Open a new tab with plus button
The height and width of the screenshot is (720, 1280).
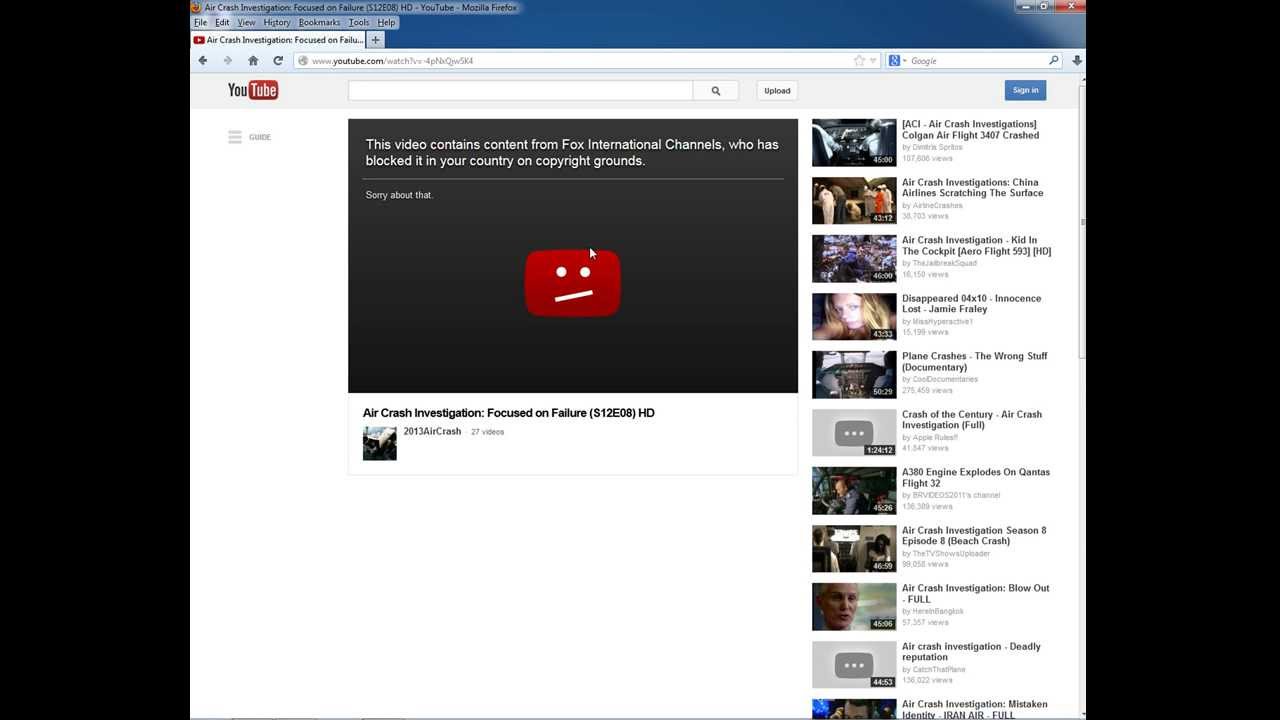tap(376, 40)
